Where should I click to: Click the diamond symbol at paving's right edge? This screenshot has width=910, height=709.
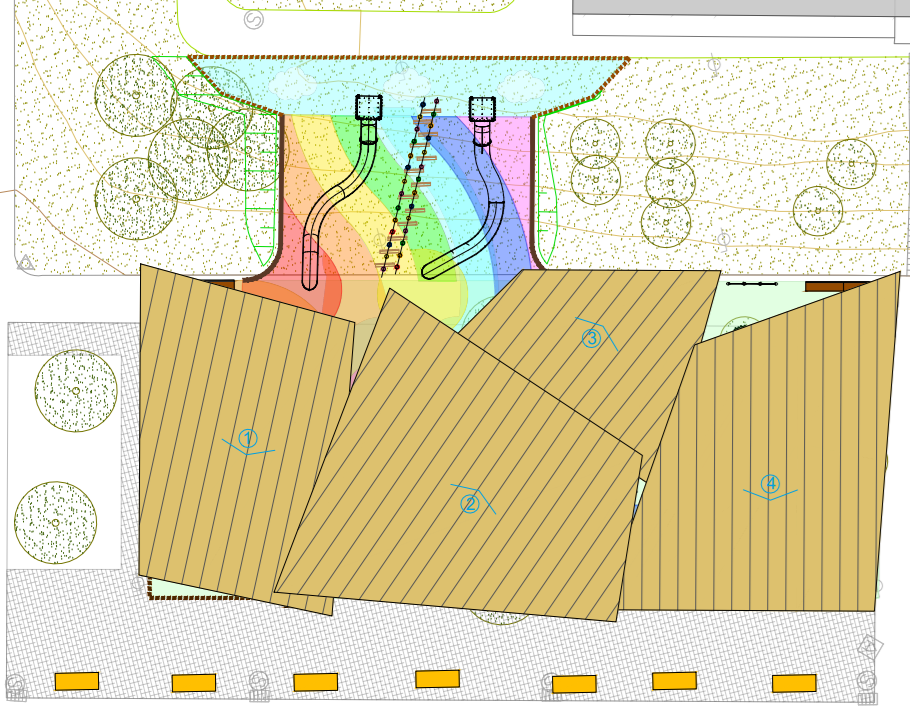[x=871, y=647]
